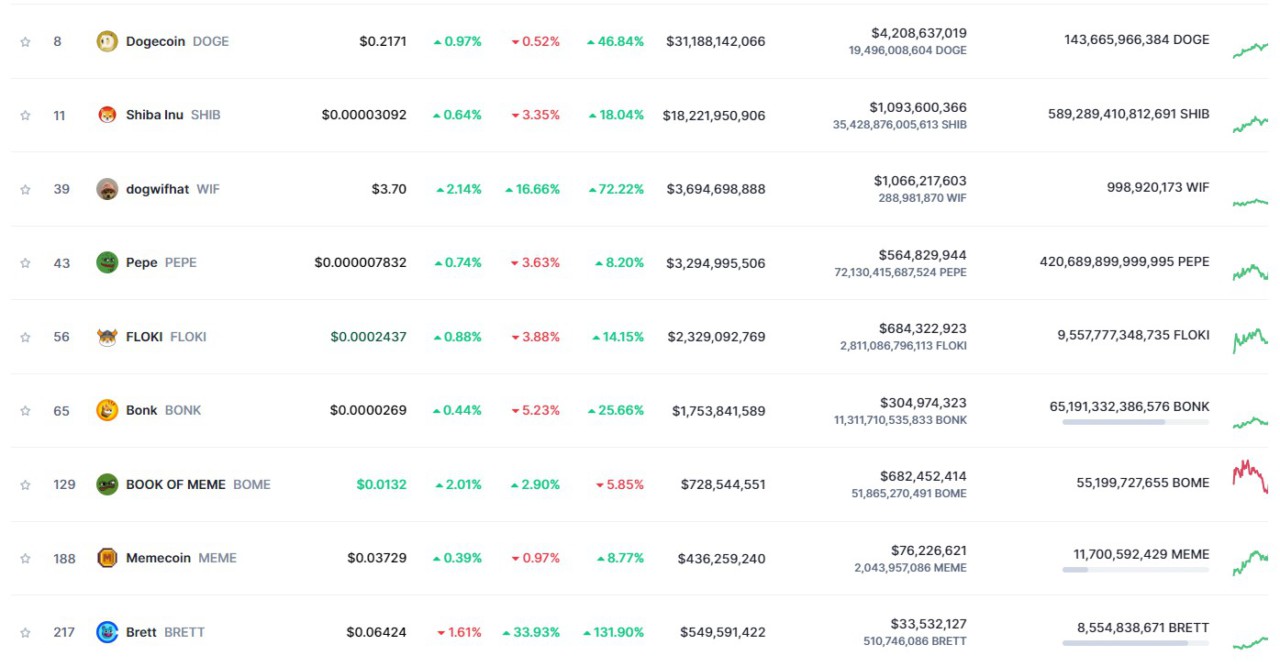Open the BOOK OF MEME 7-day chart
Image resolution: width=1280 pixels, height=667 pixels.
point(1250,476)
